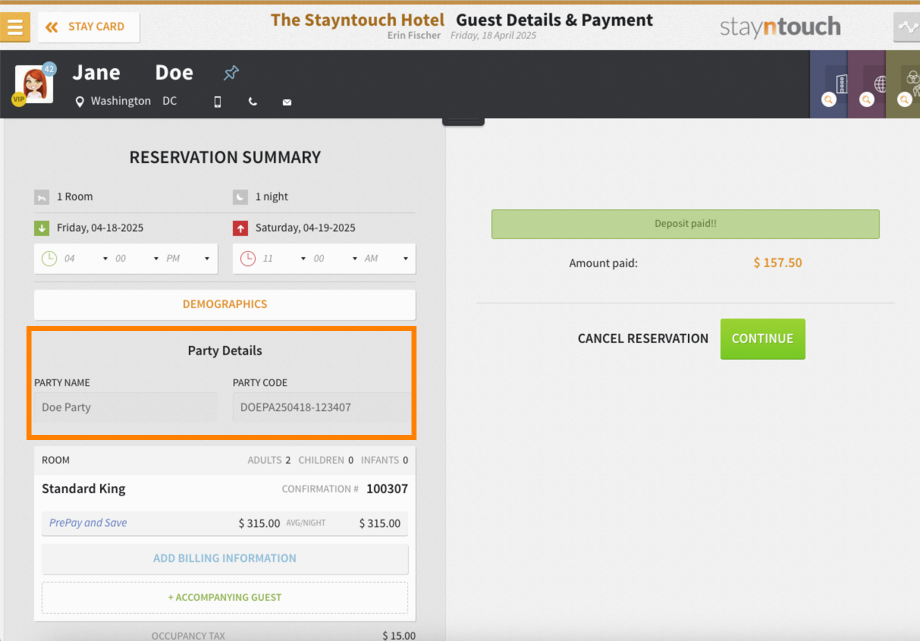Click confirmation number 100307
Screen dimensions: 920x641
[387, 489]
